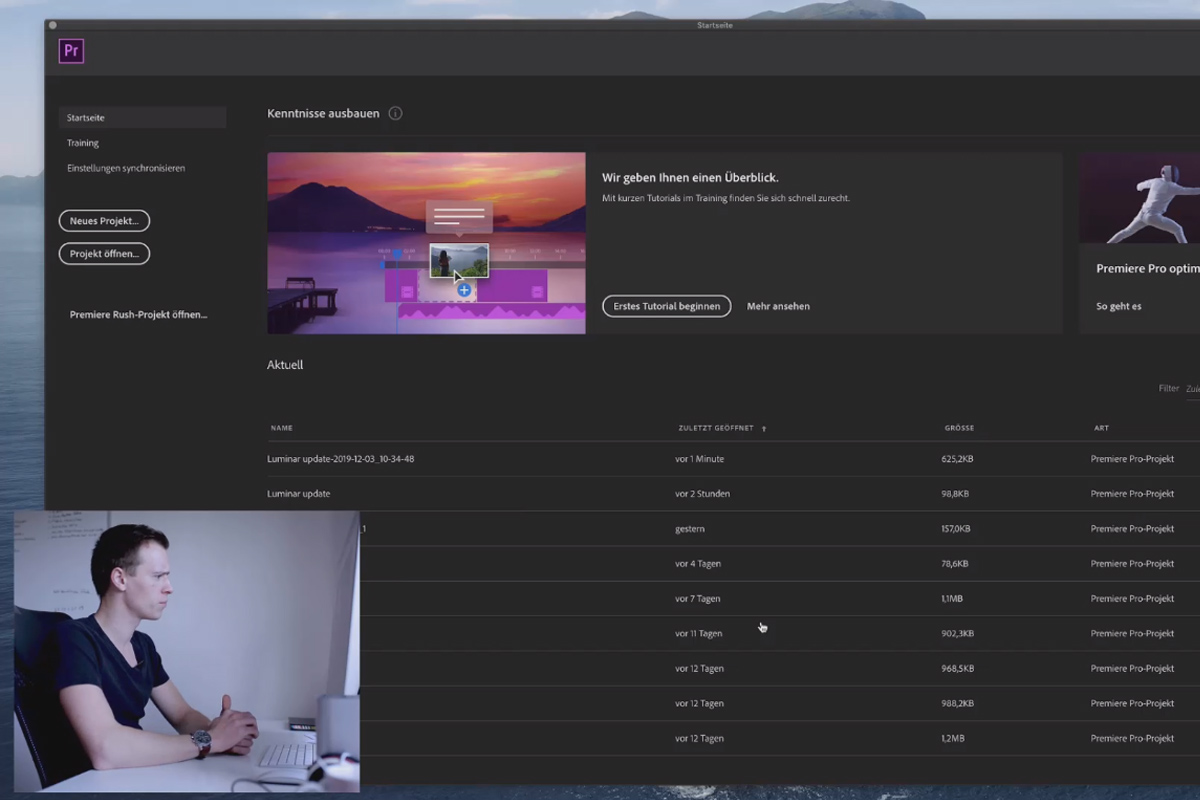
Task: Open Premiere Rush-Projekt öffnen link
Action: coord(138,315)
